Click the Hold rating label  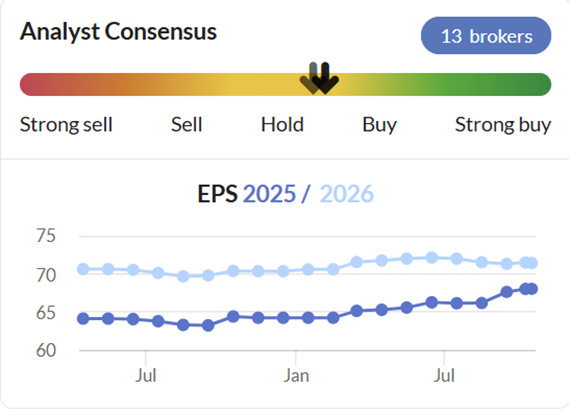click(282, 125)
